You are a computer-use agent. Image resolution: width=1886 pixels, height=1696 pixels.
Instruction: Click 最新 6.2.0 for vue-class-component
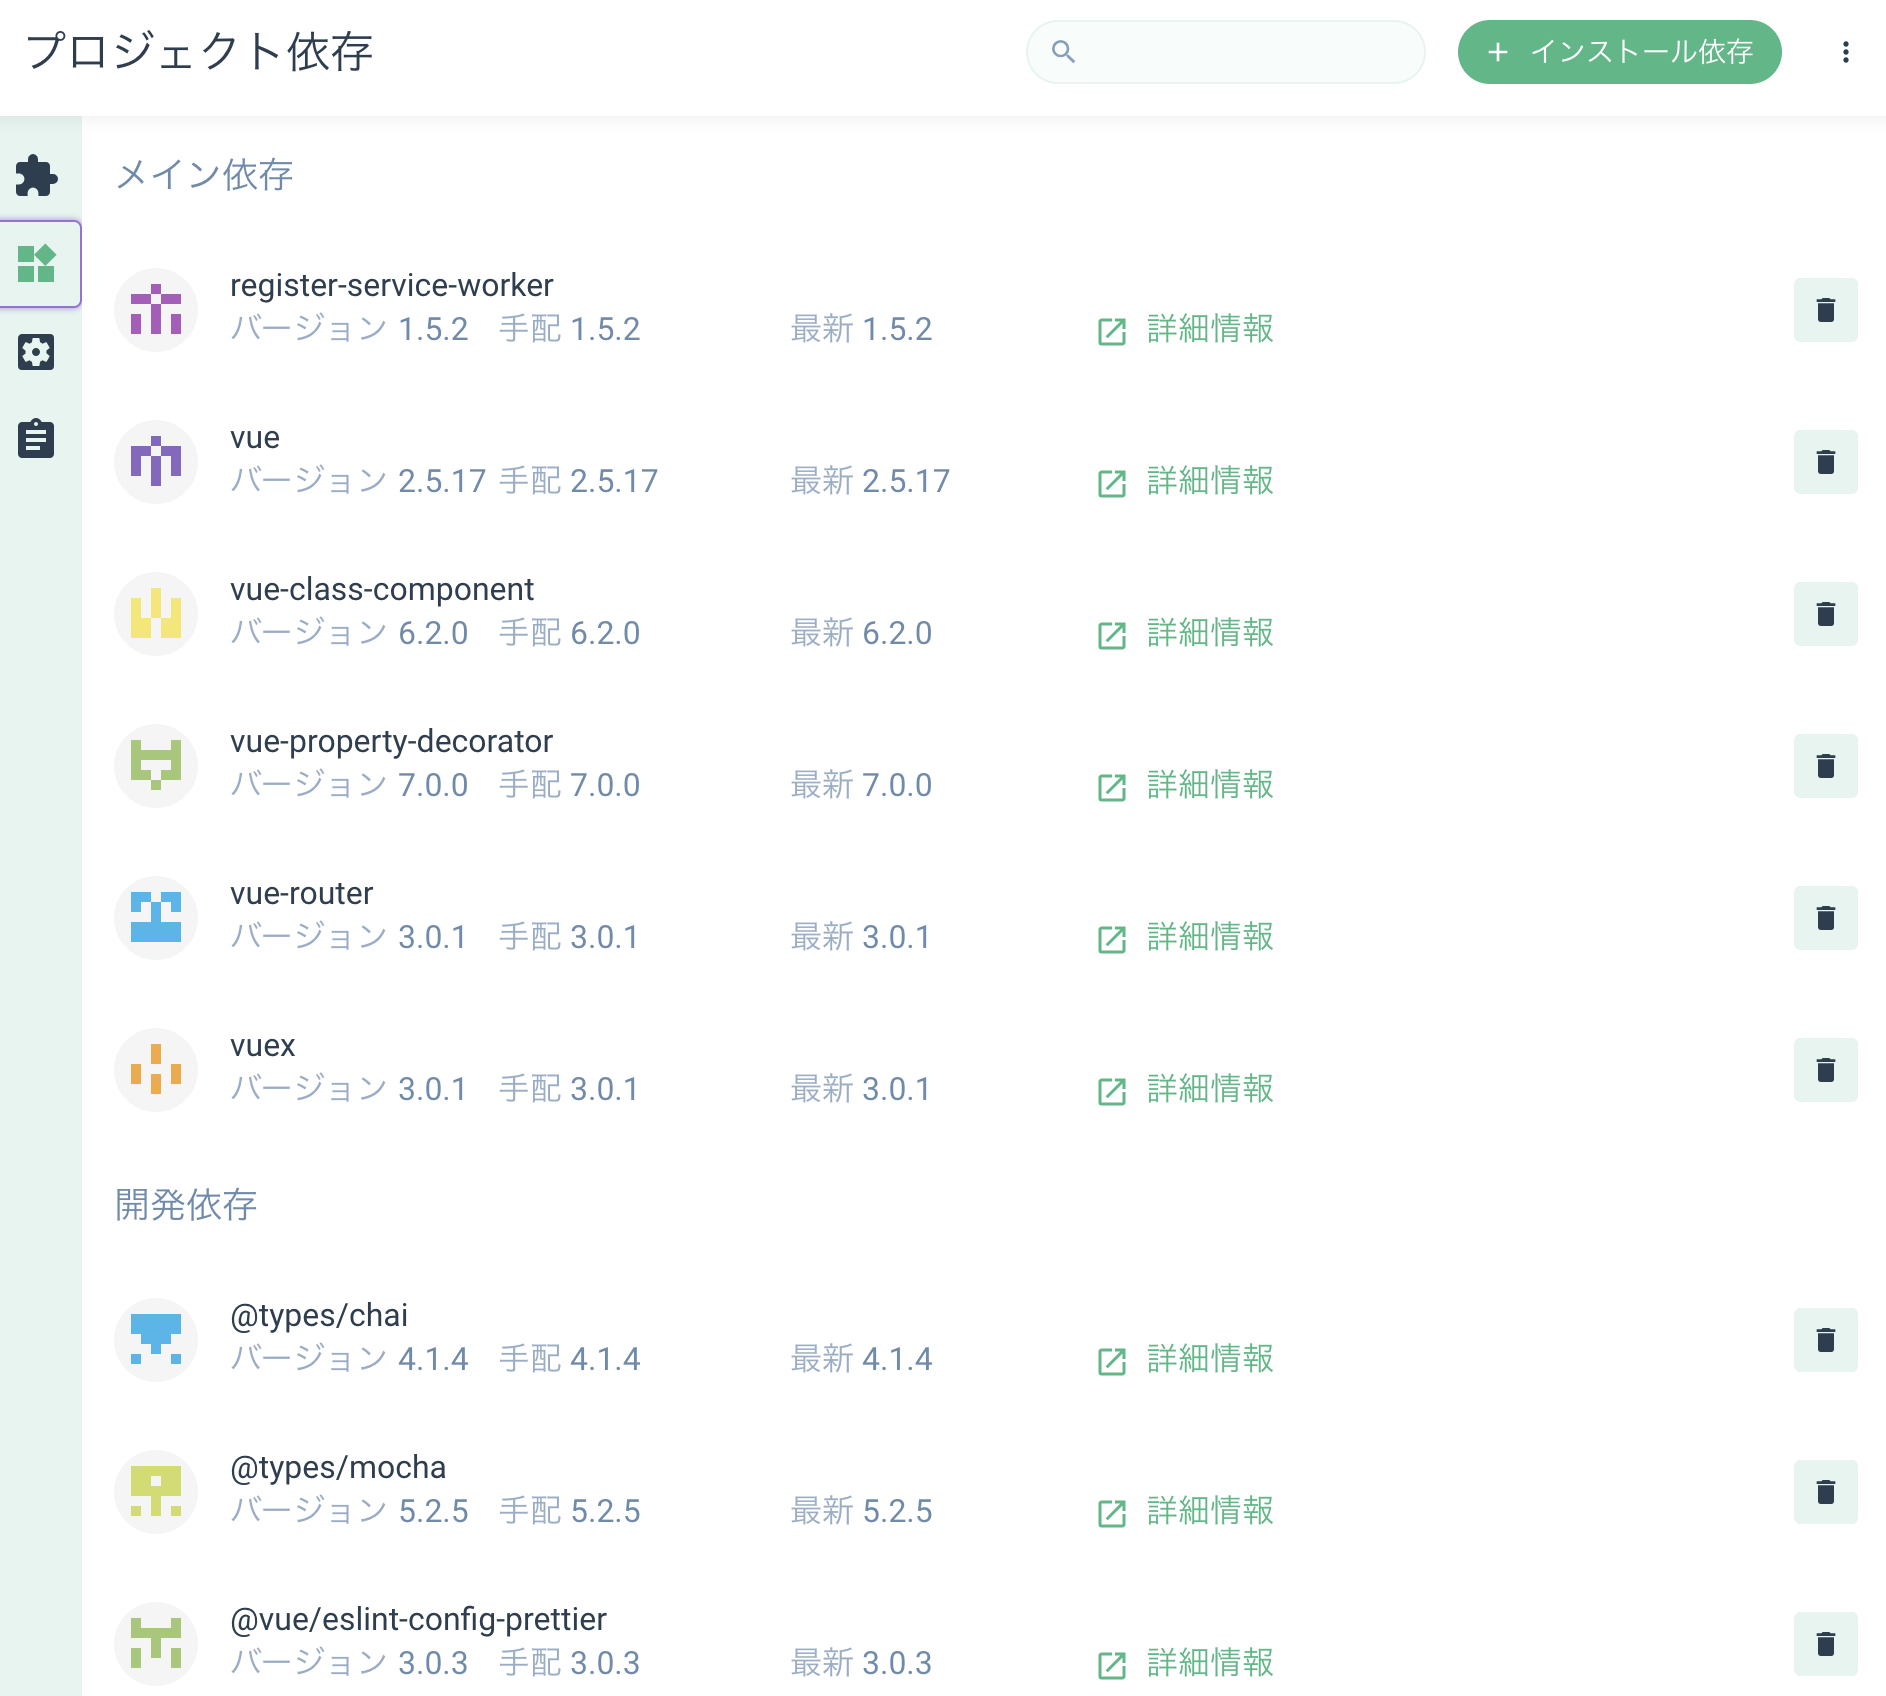[861, 633]
